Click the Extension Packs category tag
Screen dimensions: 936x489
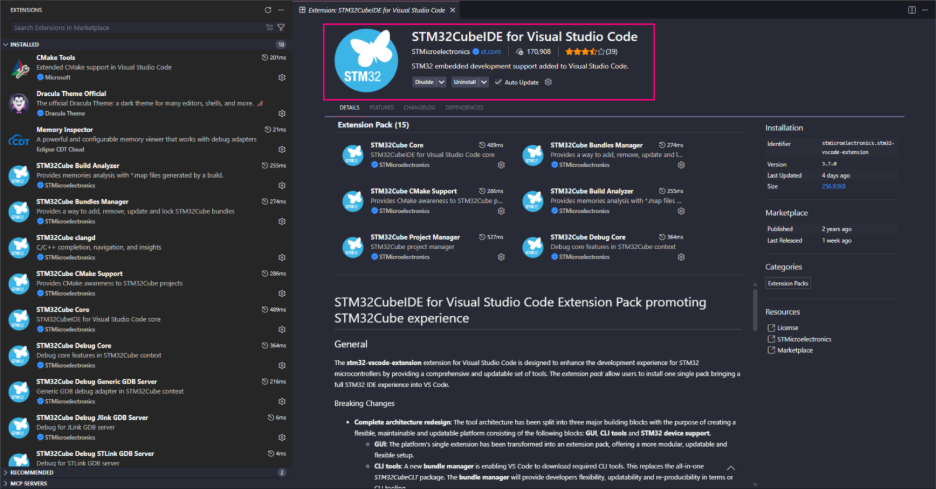[x=788, y=284]
